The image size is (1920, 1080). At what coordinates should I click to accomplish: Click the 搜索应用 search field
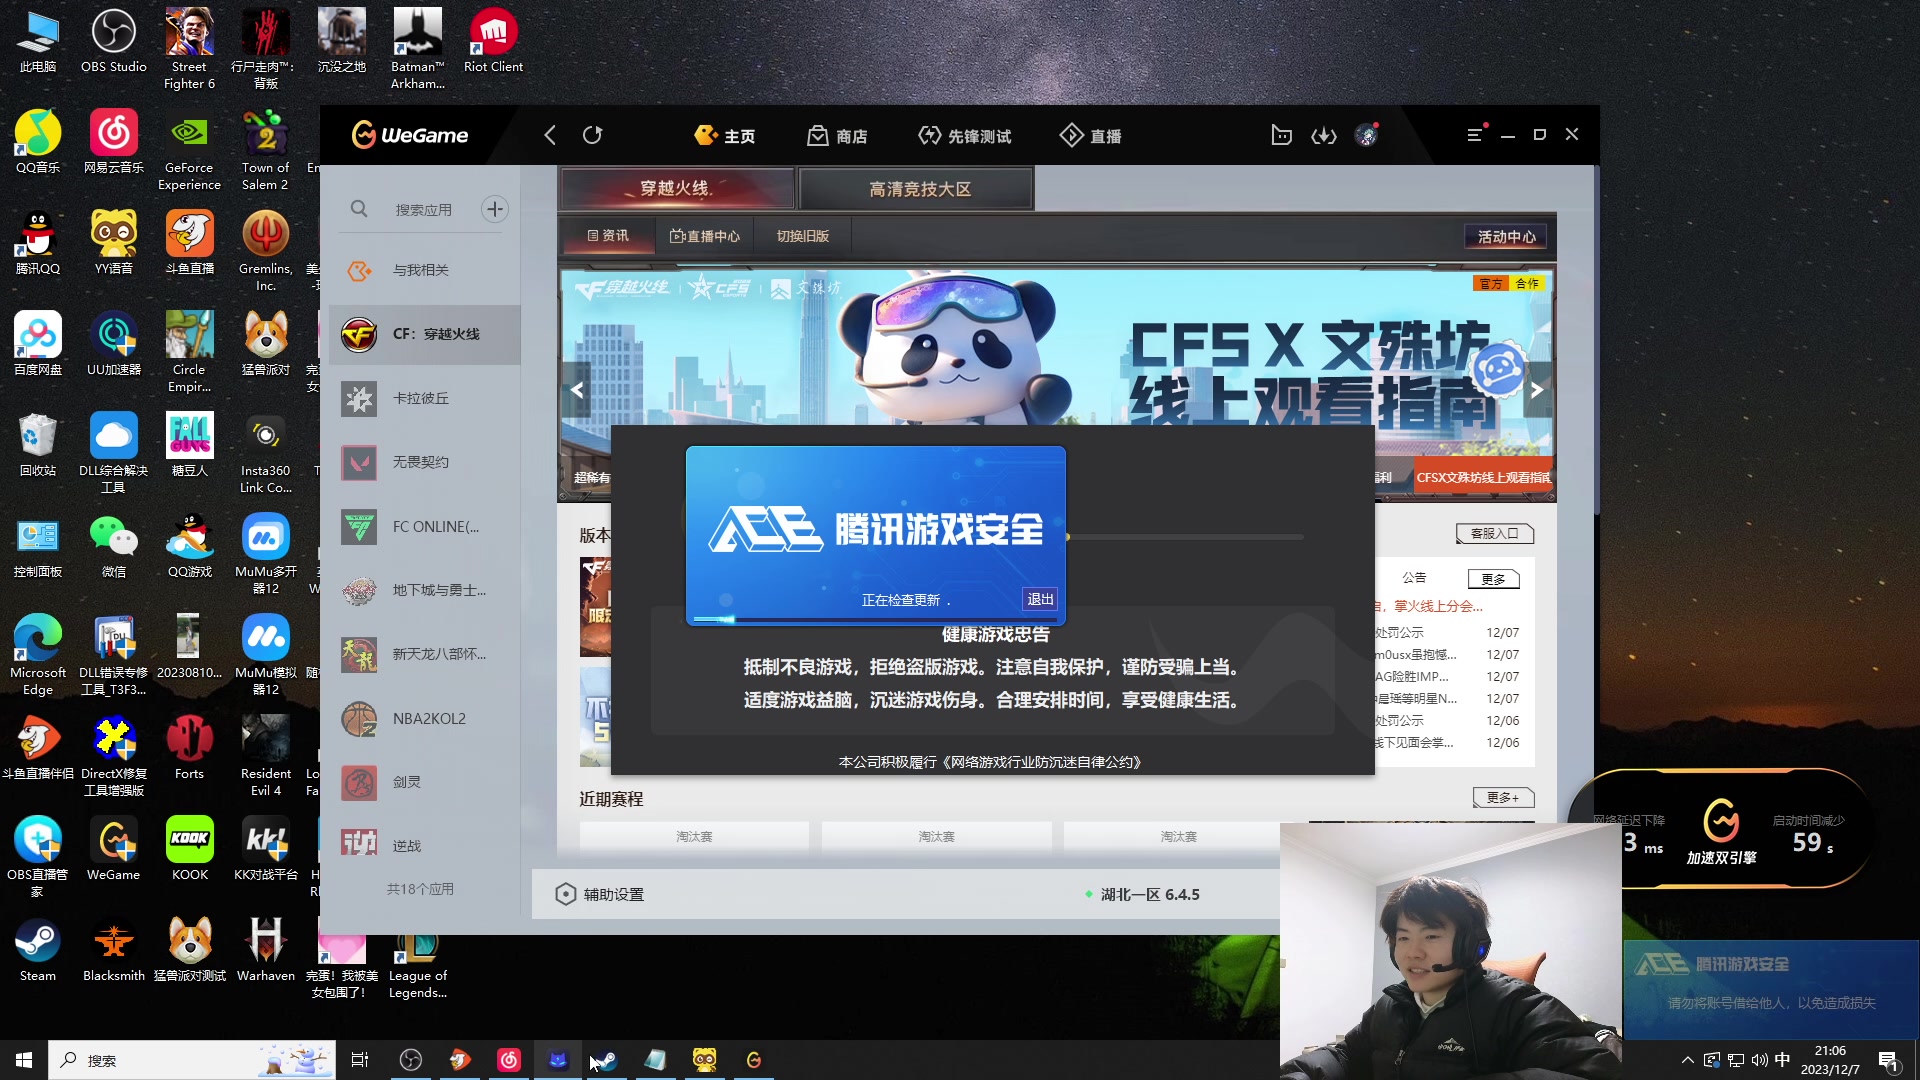(x=423, y=210)
